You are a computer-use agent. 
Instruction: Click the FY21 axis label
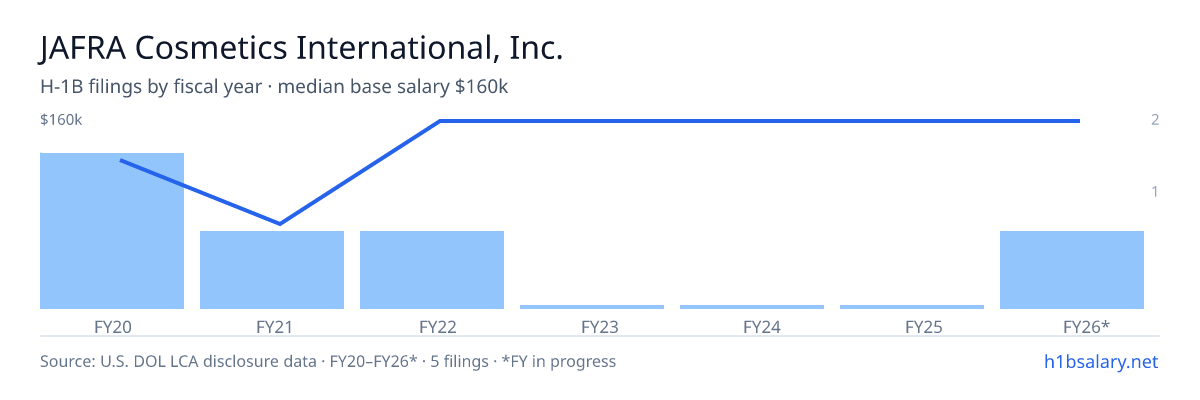(x=272, y=326)
